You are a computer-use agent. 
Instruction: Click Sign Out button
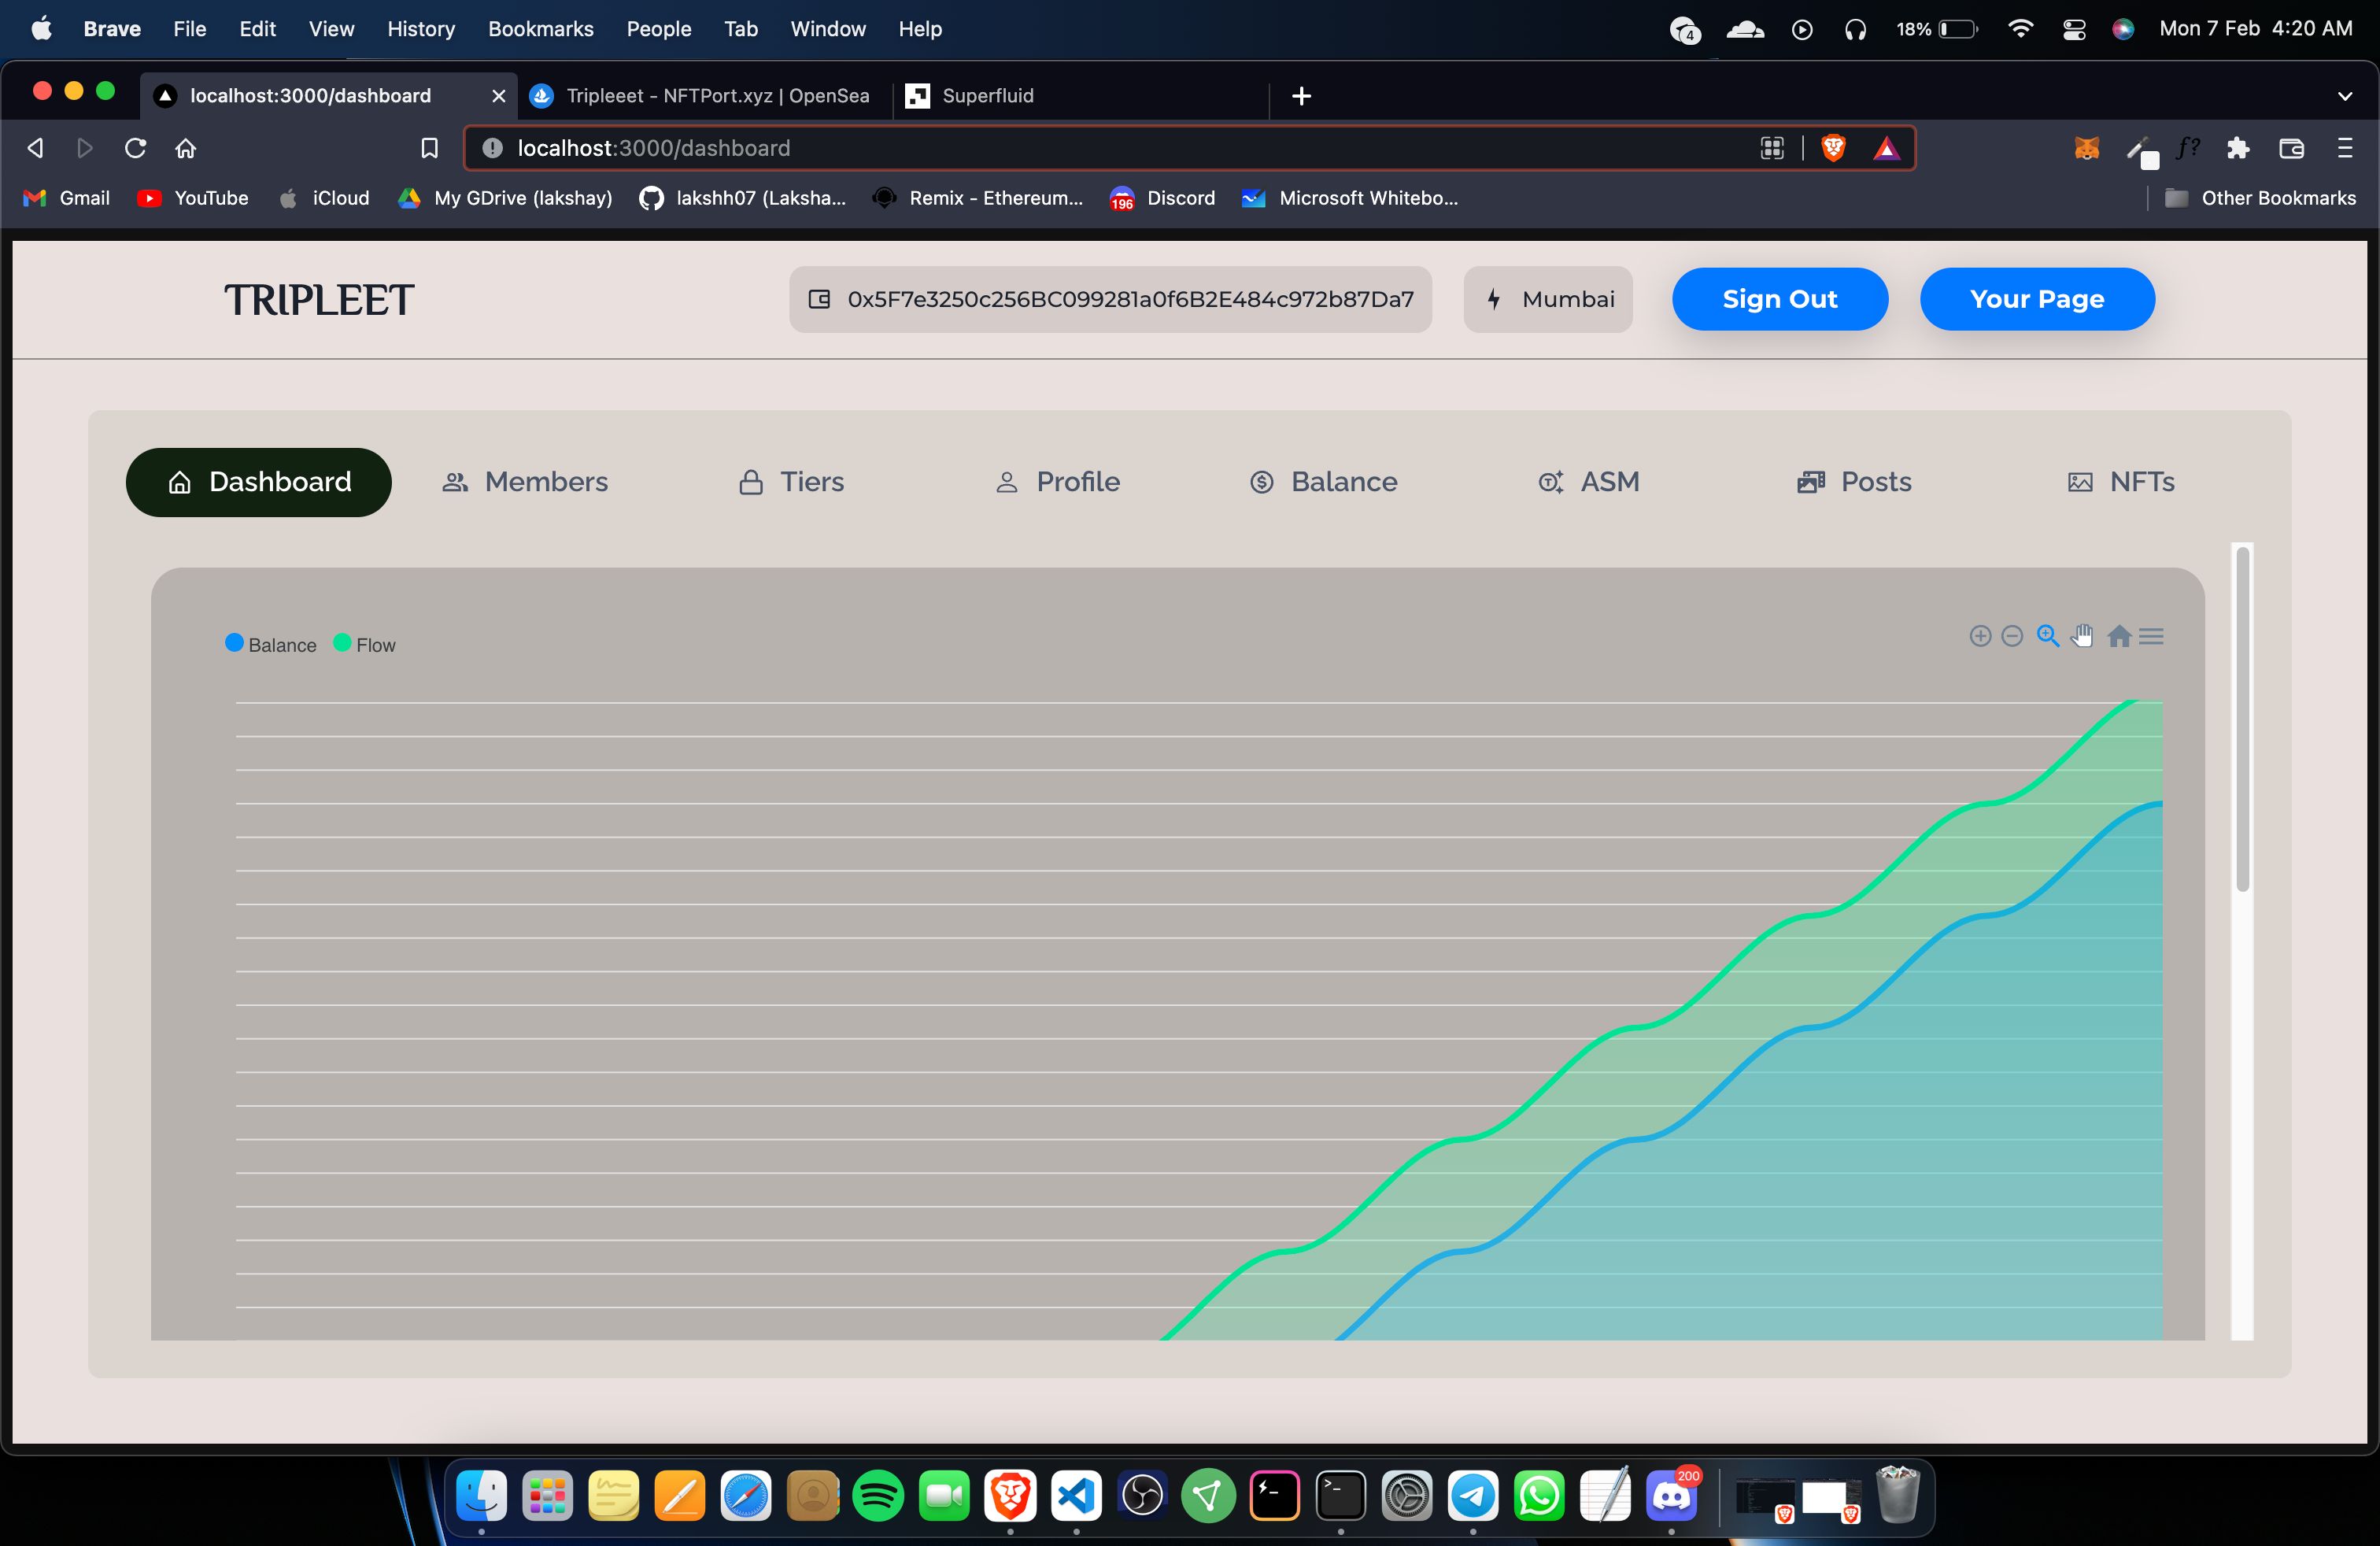[x=1779, y=298]
